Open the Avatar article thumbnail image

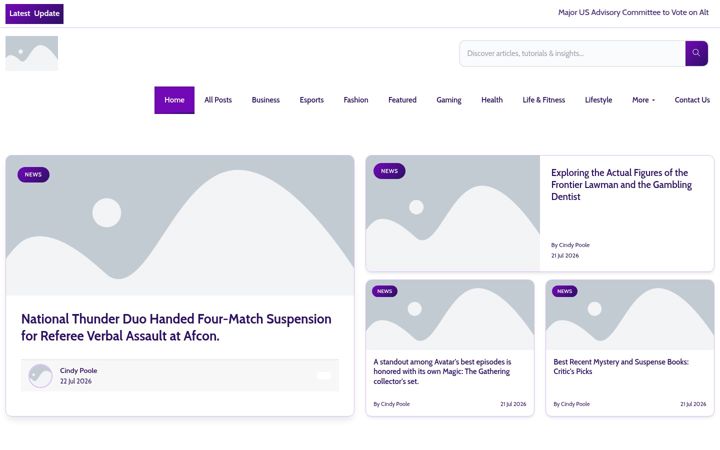click(450, 315)
